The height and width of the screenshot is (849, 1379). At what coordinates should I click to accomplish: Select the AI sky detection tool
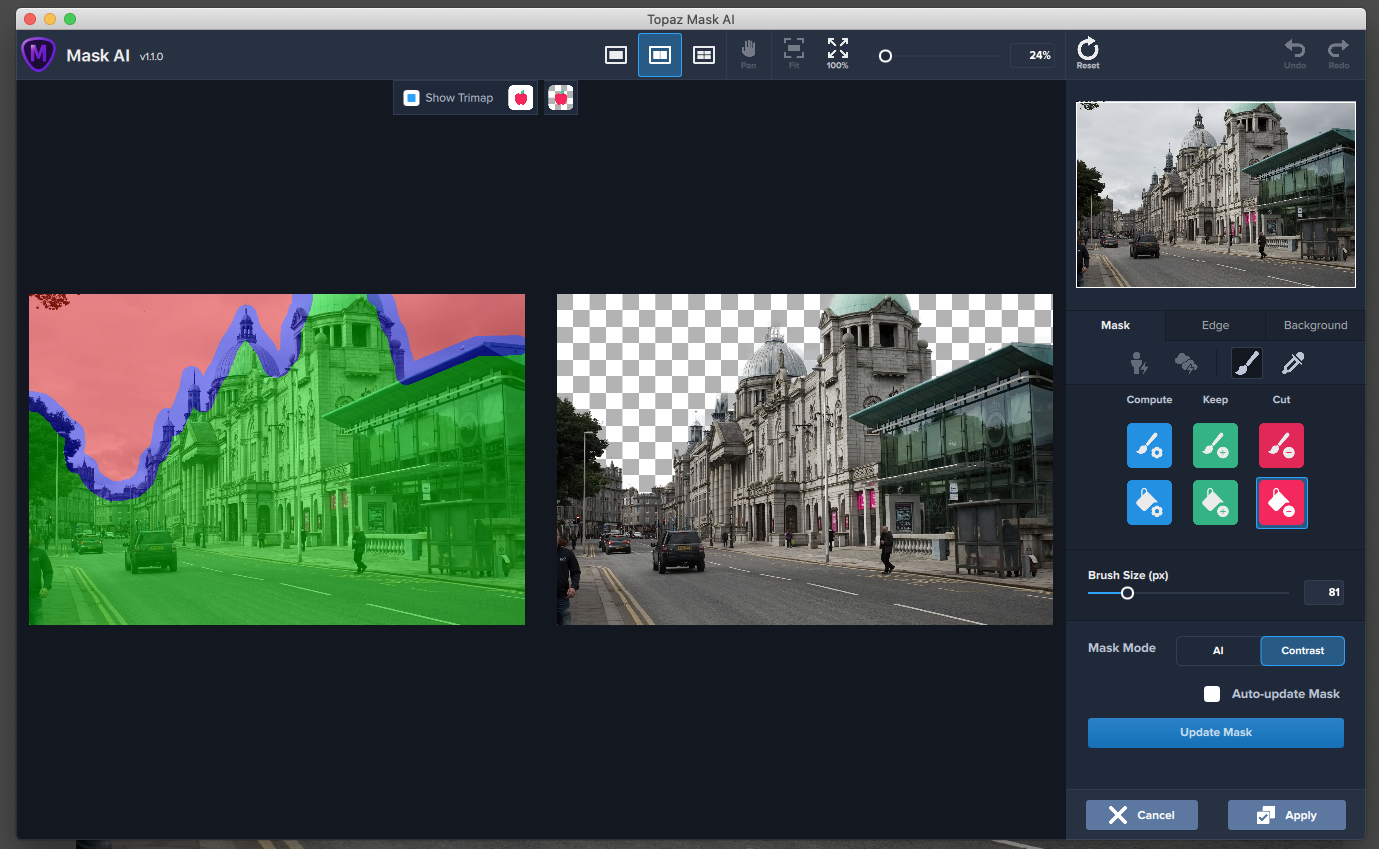pyautogui.click(x=1186, y=363)
